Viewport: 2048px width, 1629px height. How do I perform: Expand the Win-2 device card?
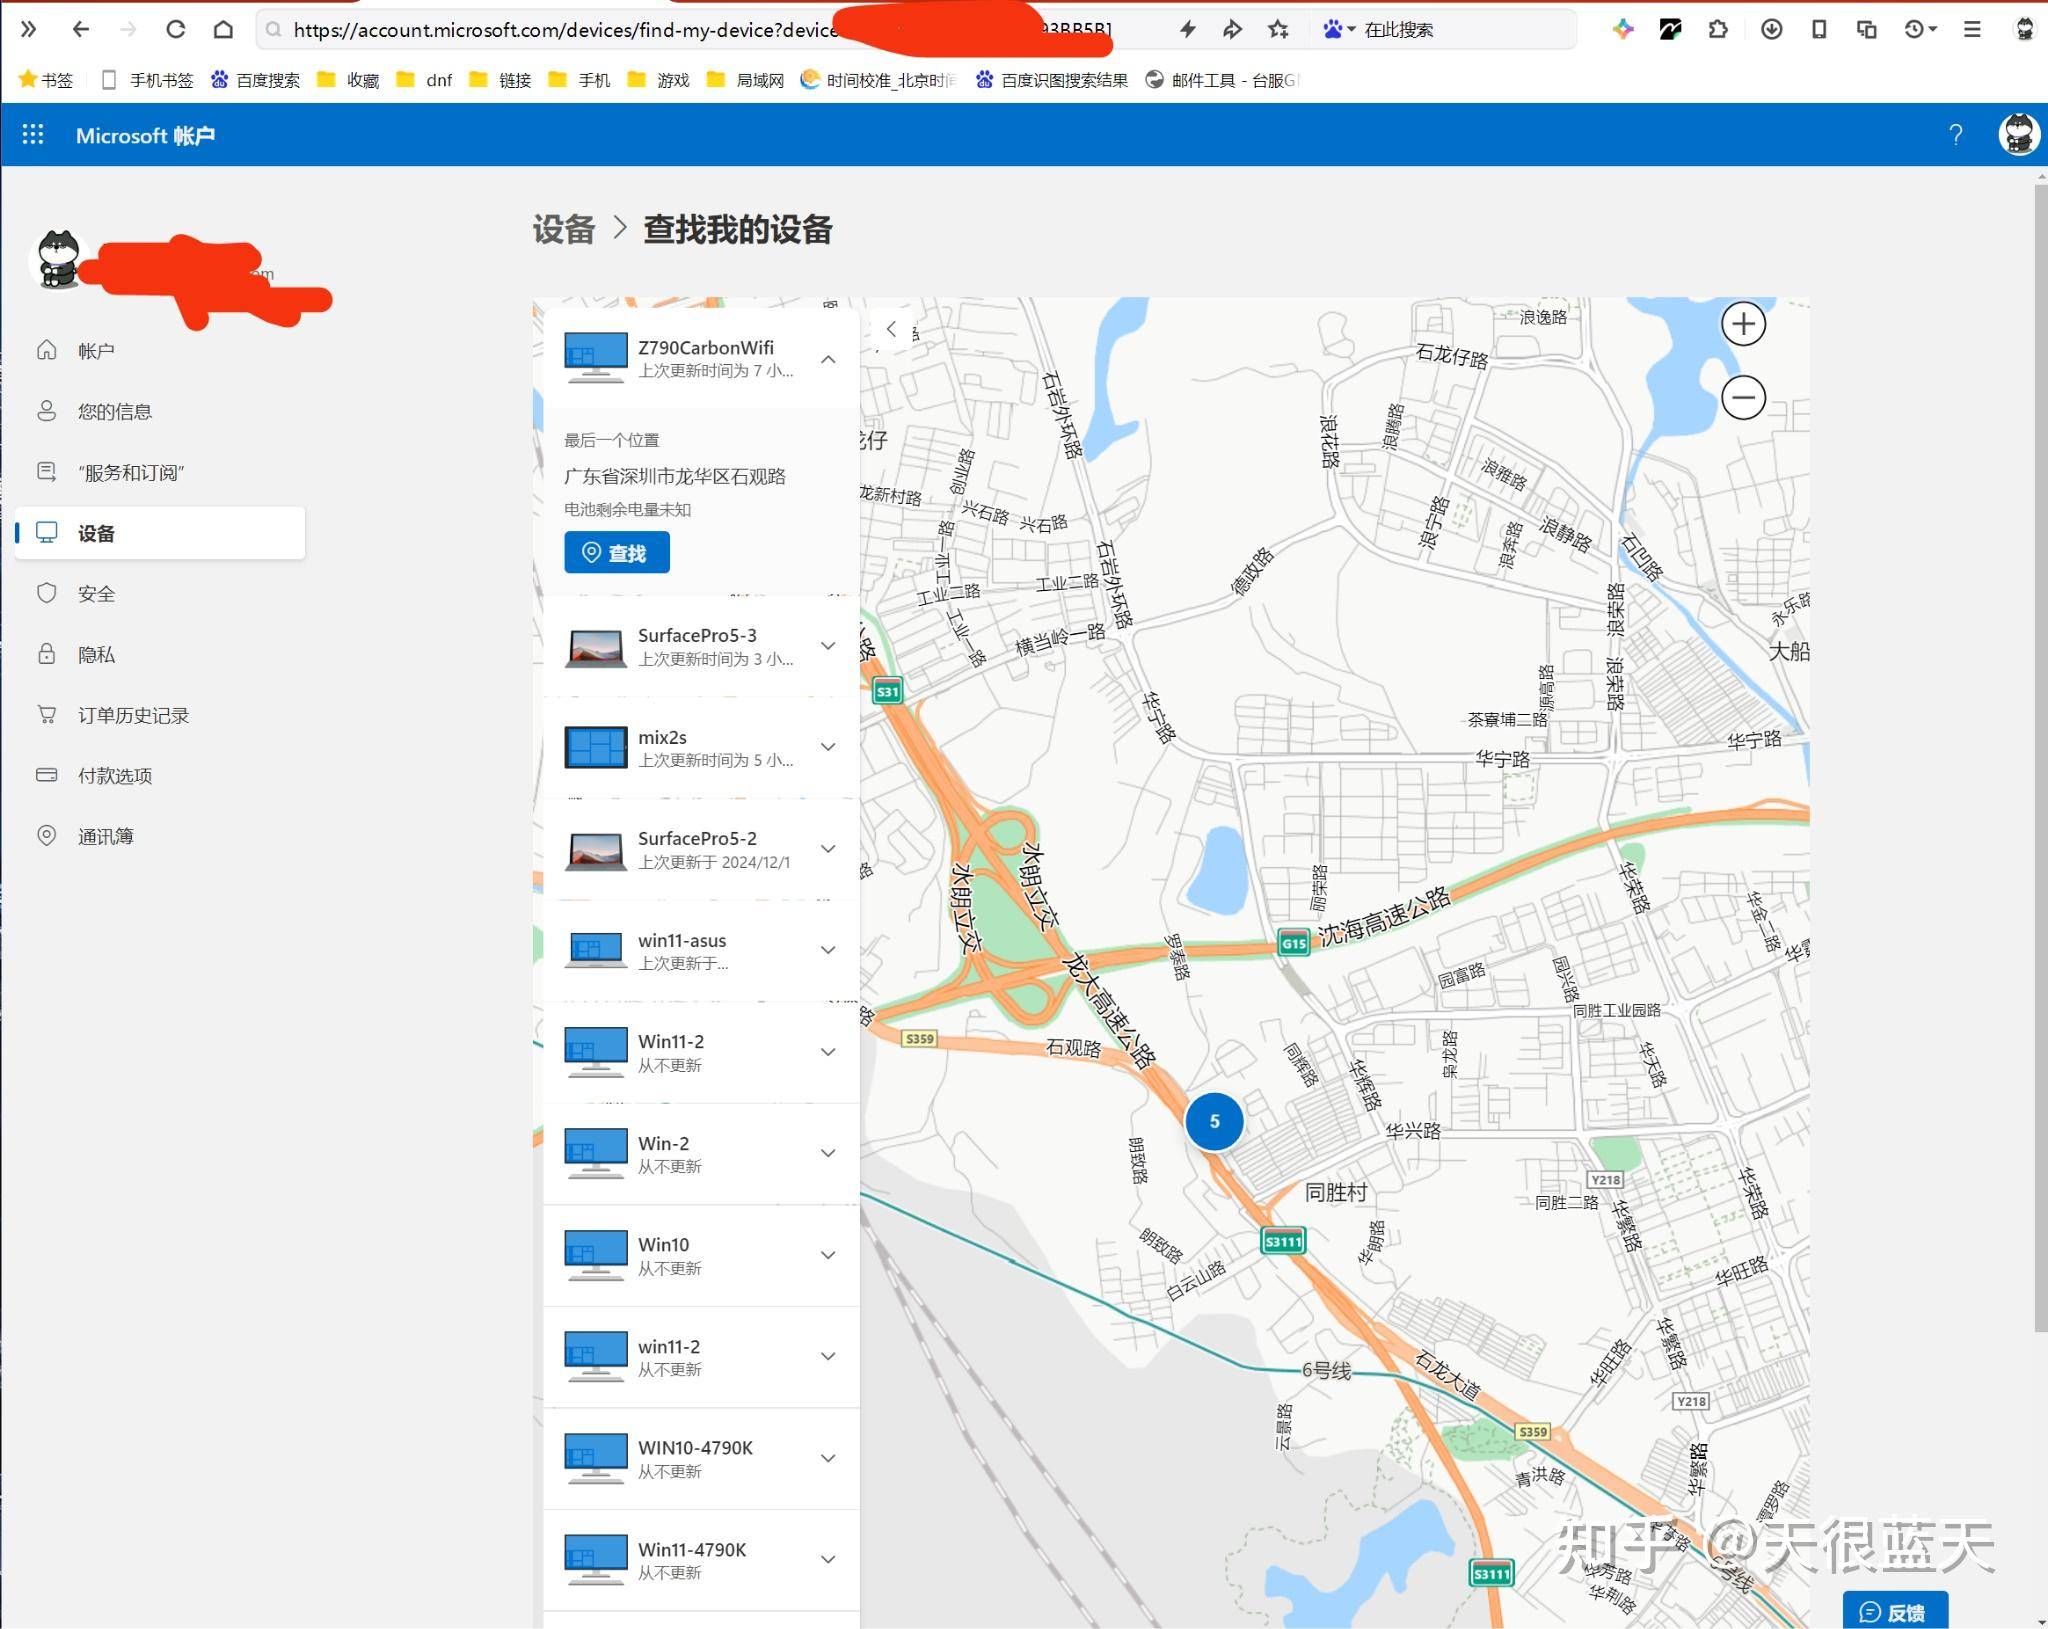tap(828, 1153)
